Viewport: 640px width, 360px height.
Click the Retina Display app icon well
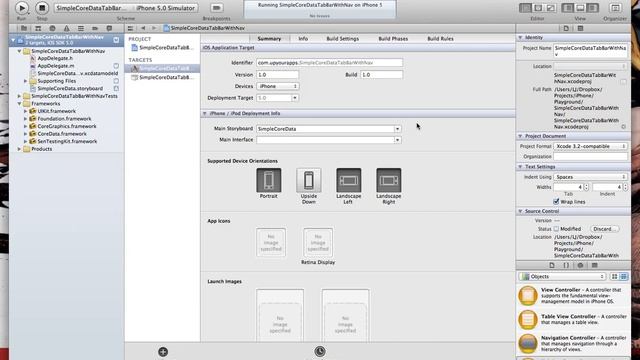pos(318,243)
